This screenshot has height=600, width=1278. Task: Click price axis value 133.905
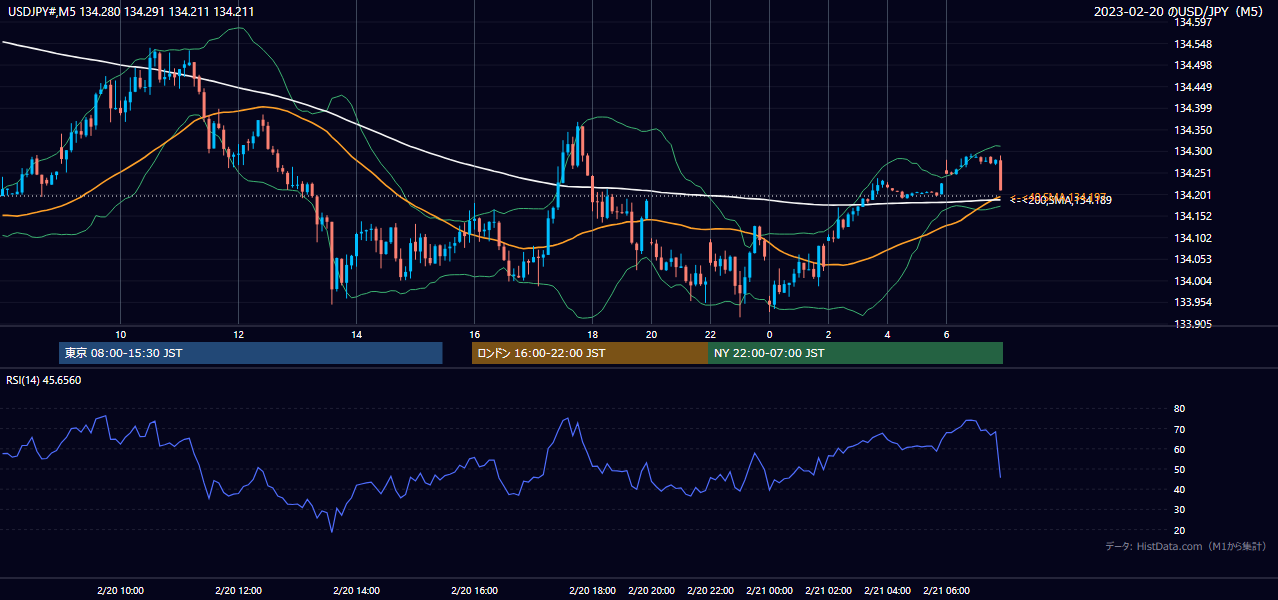pyautogui.click(x=1193, y=324)
